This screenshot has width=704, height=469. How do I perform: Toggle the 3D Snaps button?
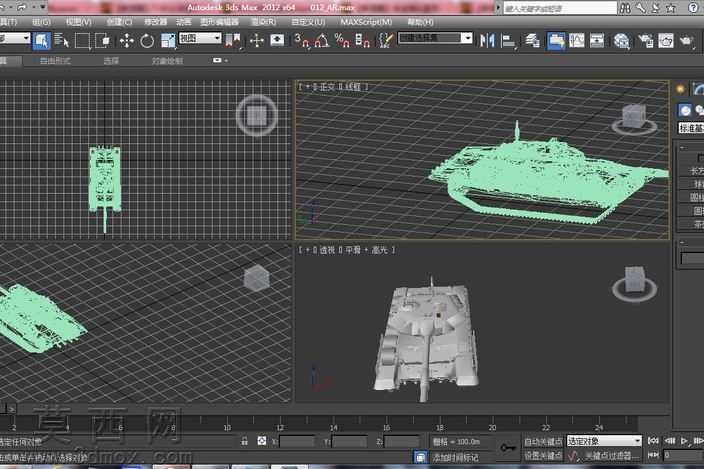[x=302, y=41]
